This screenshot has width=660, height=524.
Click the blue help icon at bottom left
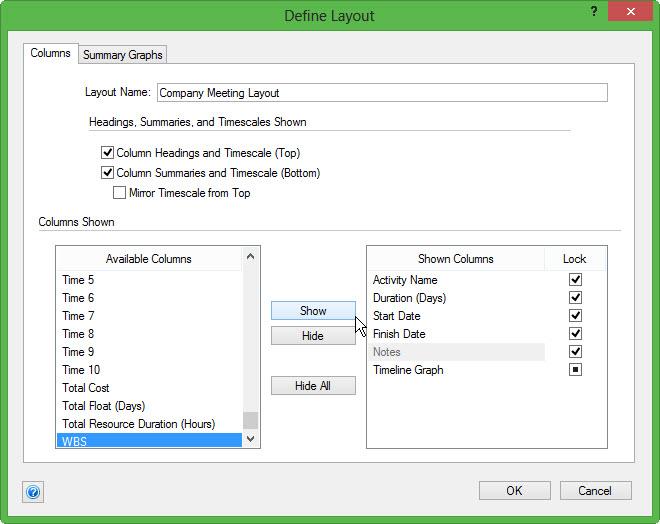[33, 492]
